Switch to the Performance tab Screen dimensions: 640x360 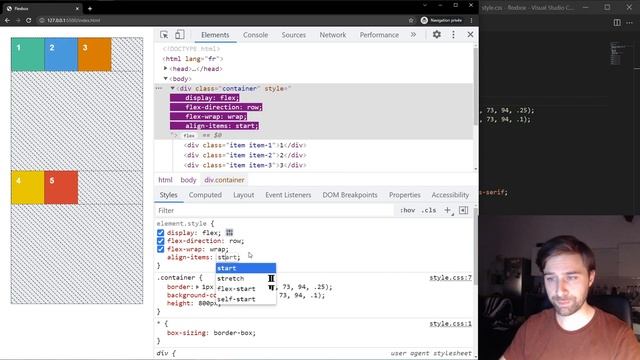tap(379, 35)
